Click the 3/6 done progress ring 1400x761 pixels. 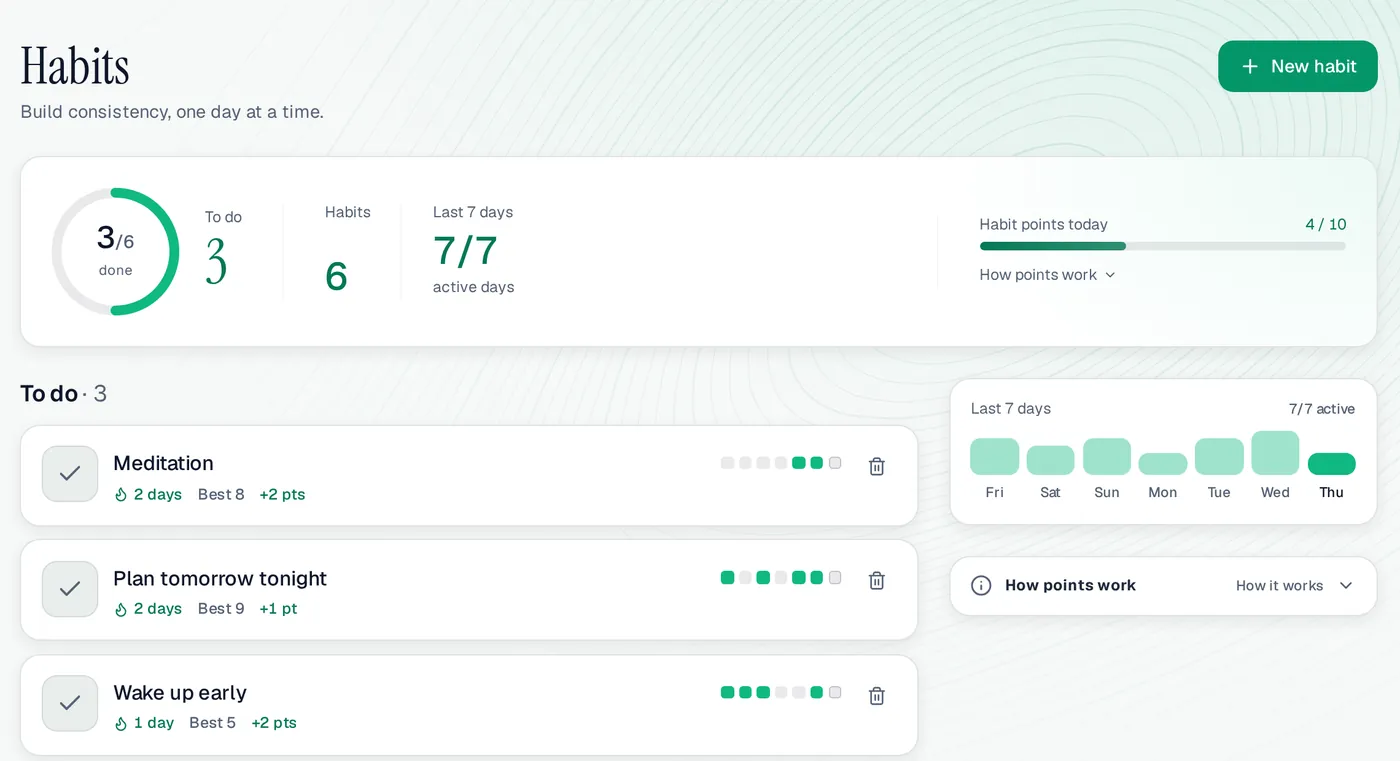[x=115, y=252]
